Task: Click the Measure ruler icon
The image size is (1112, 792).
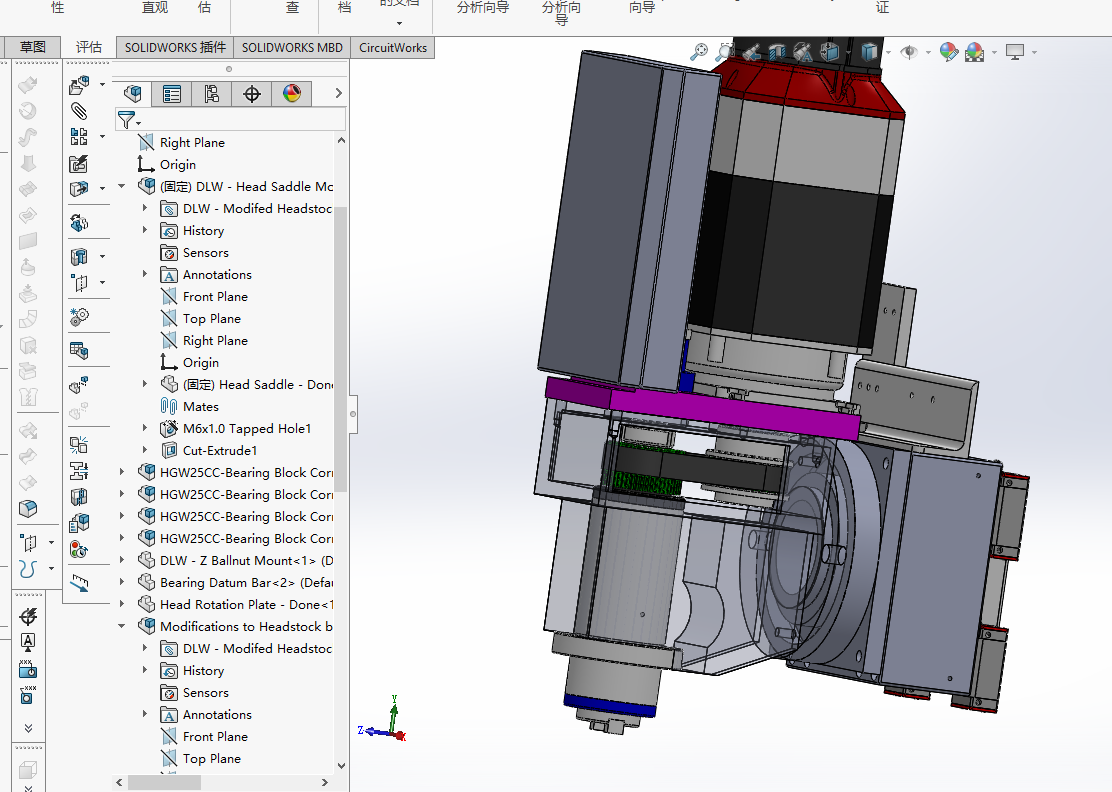Action: [79, 583]
